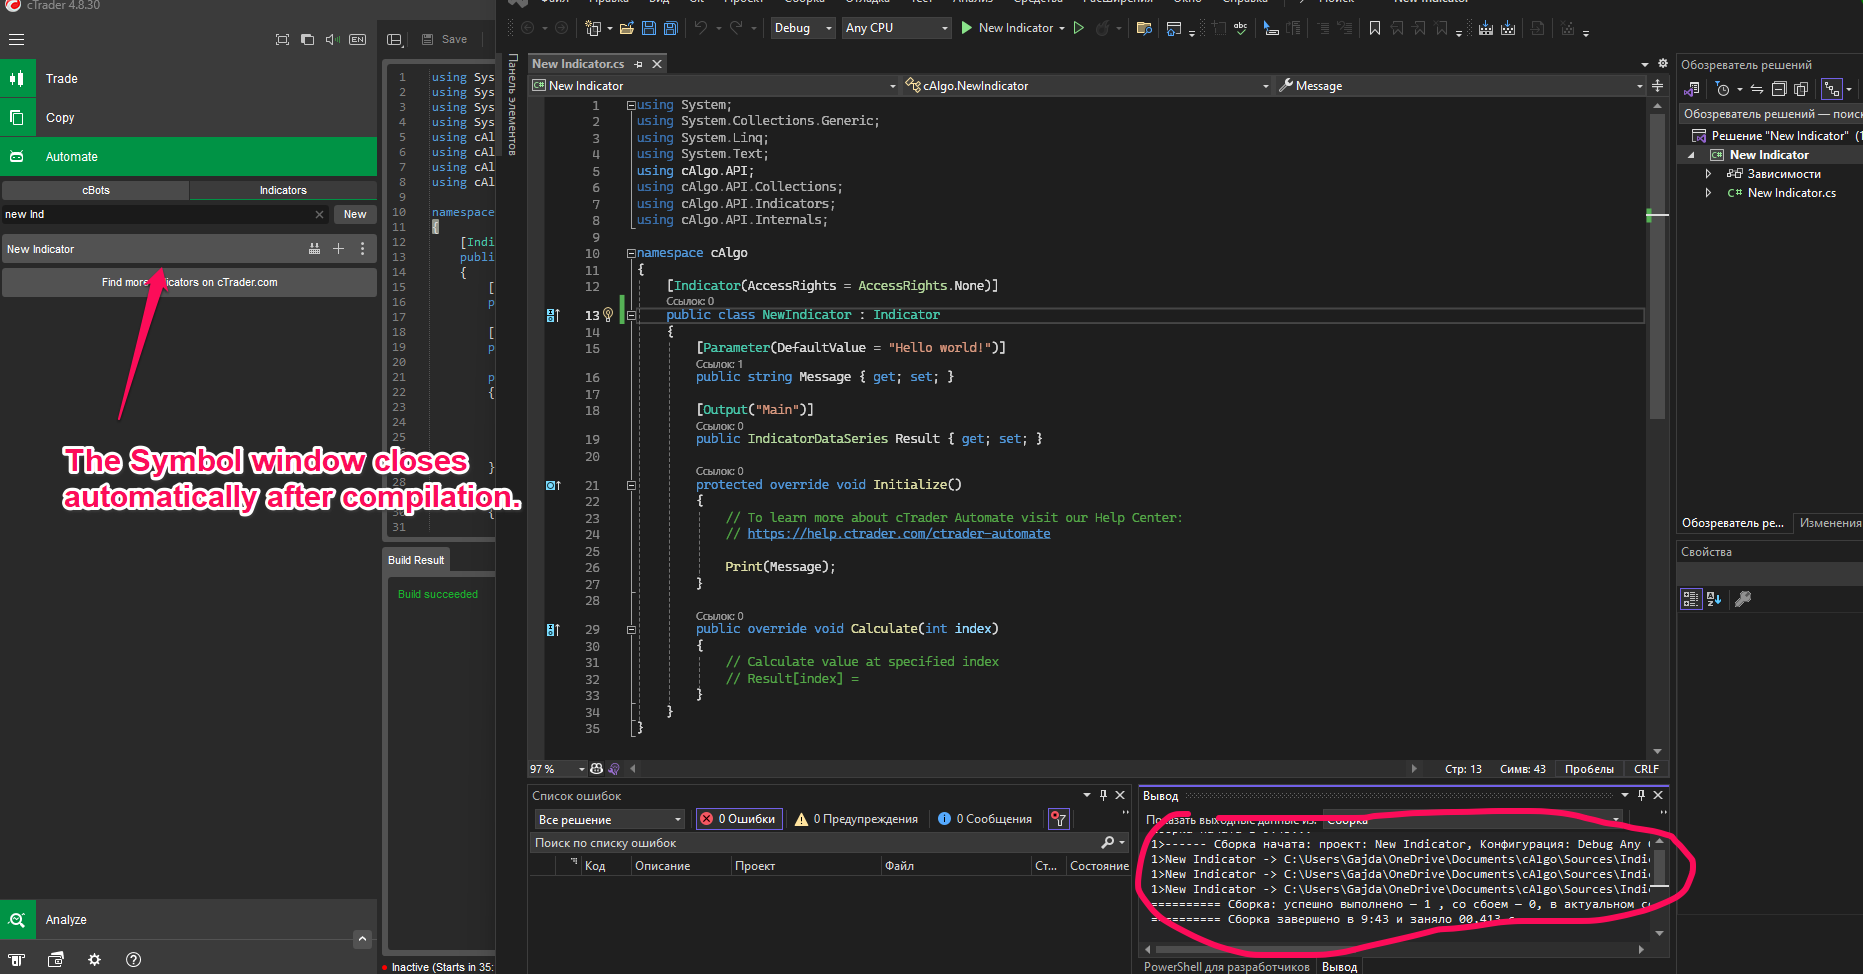Viewport: 1863px width, 974px height.
Task: Click the Solution Explorer search field
Action: pos(1770,114)
